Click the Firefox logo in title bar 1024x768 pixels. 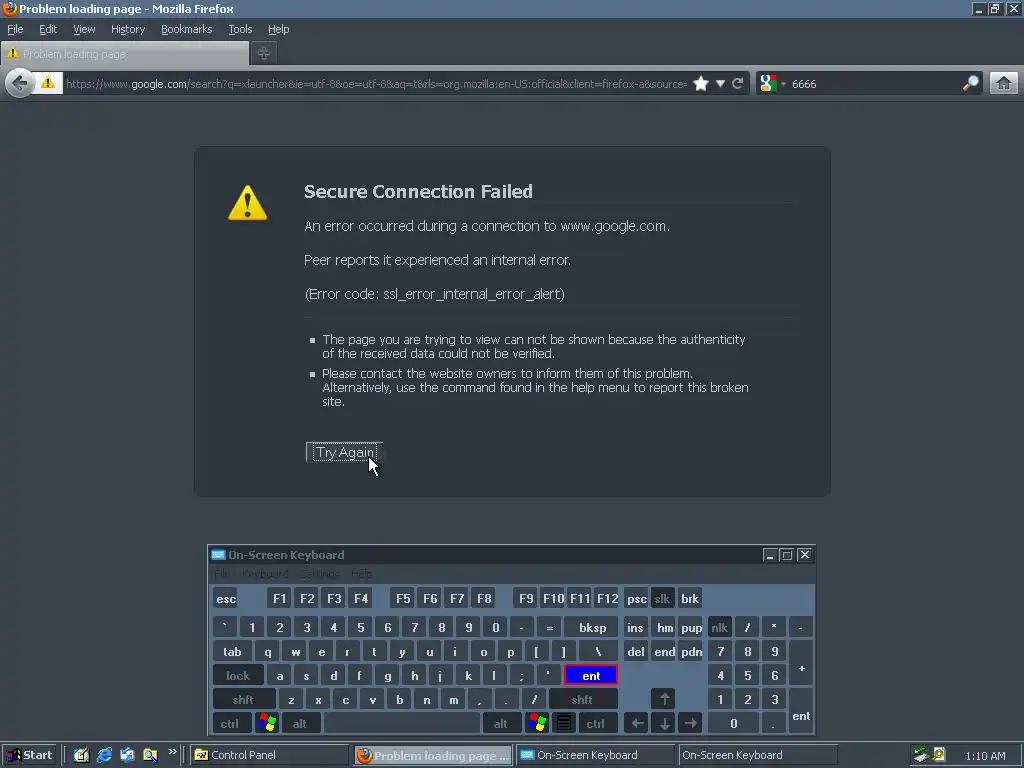point(9,8)
